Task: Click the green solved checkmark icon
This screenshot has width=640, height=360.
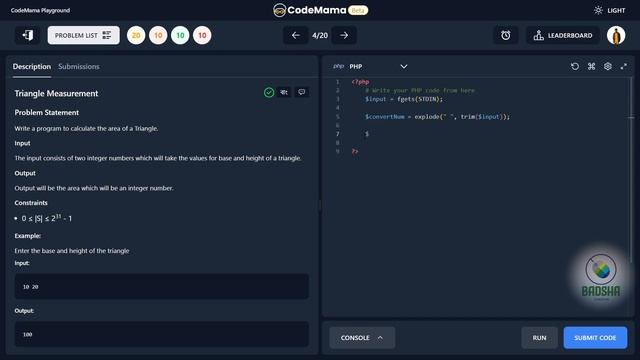Action: [x=269, y=93]
